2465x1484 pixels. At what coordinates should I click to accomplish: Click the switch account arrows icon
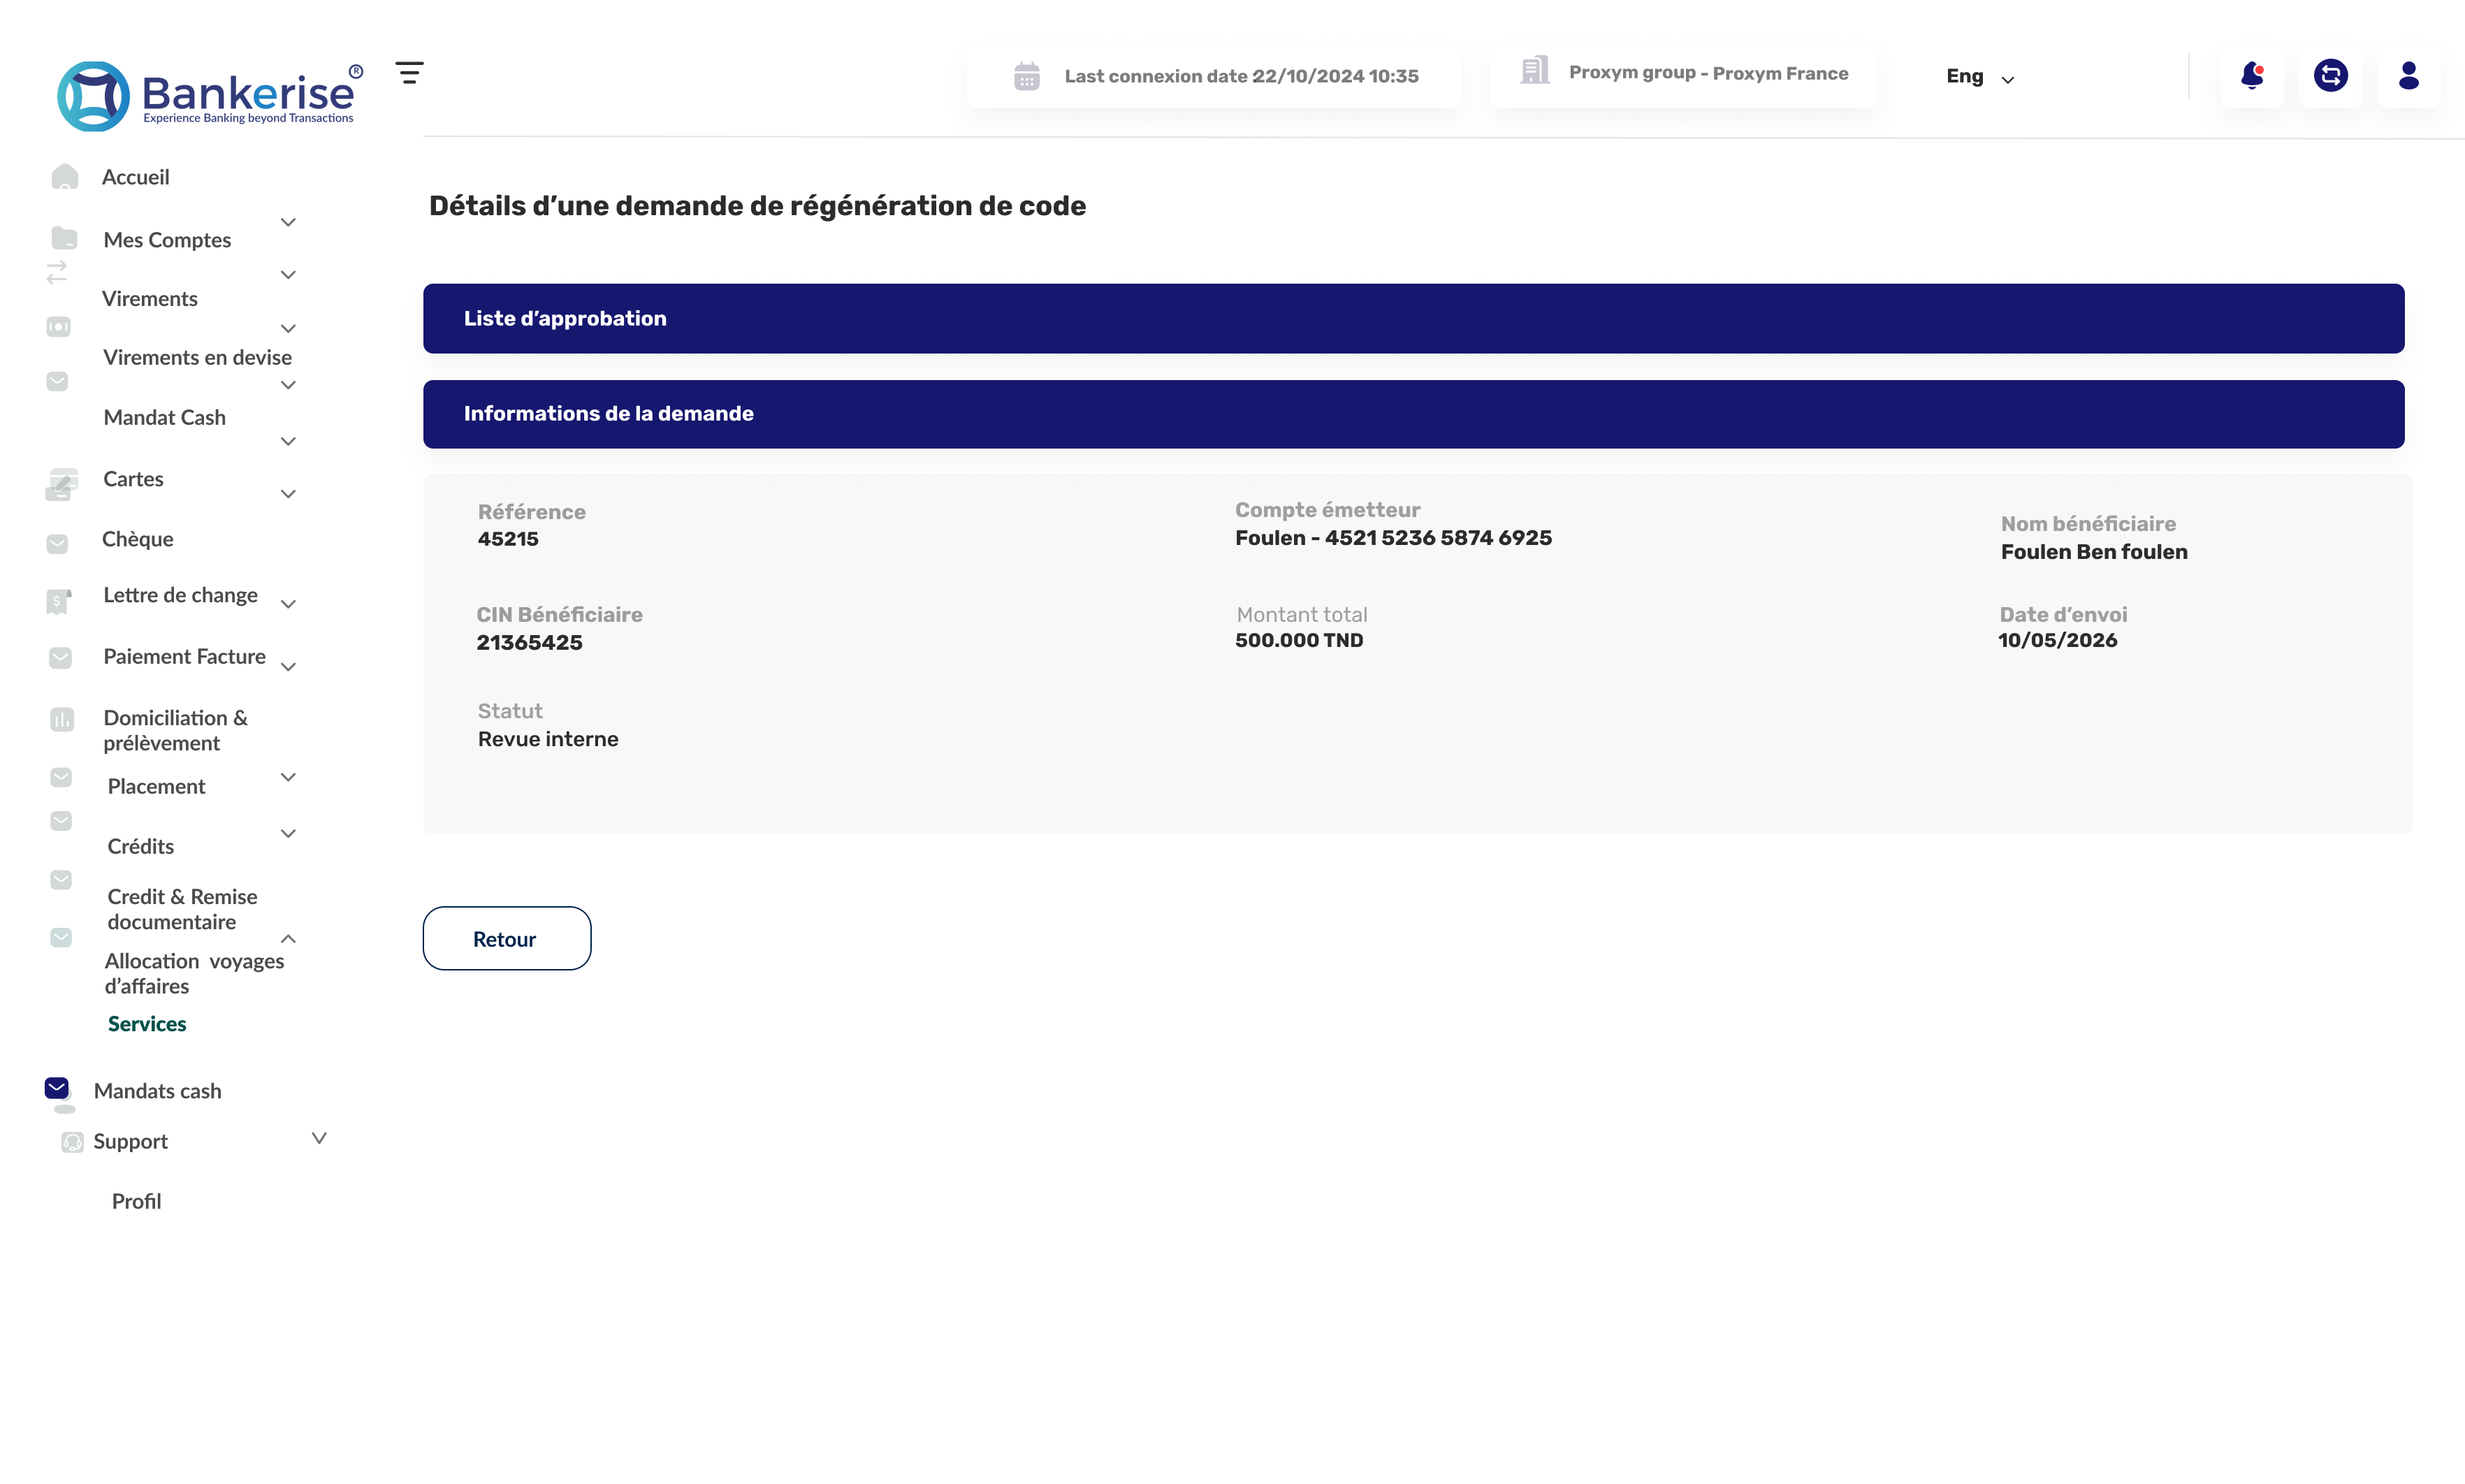(2331, 76)
